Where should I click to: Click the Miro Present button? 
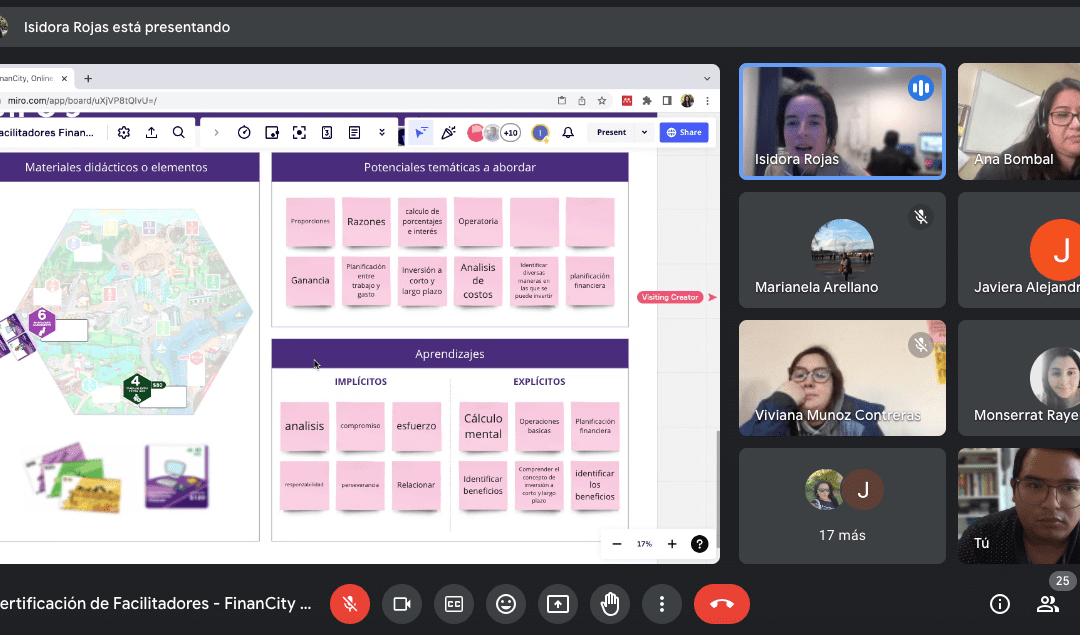click(612, 132)
